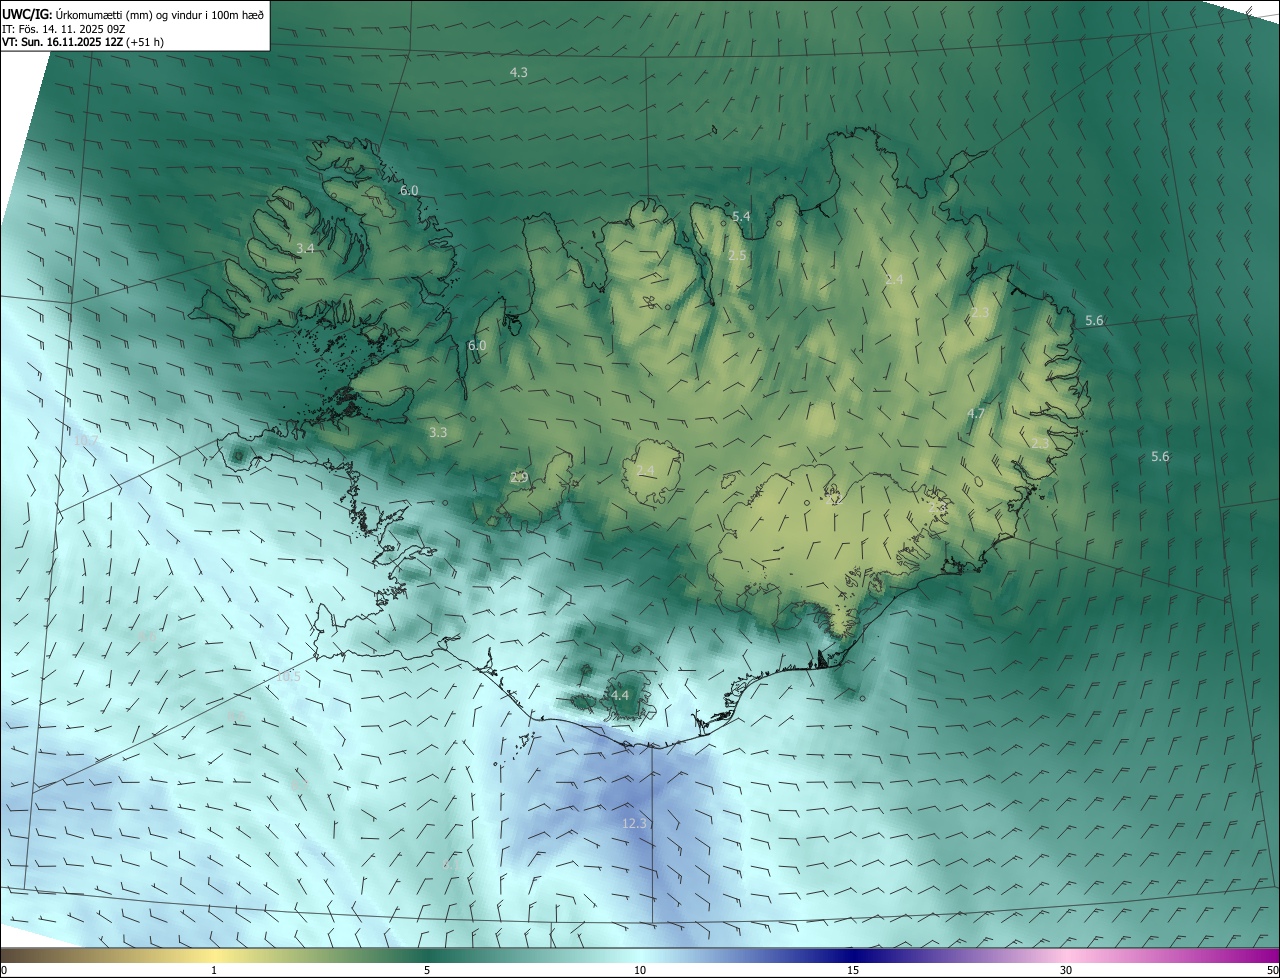Select the VT valid time 'Sun. 16.11.2025 12Z'
Screen dimensions: 1280x978
coord(82,42)
